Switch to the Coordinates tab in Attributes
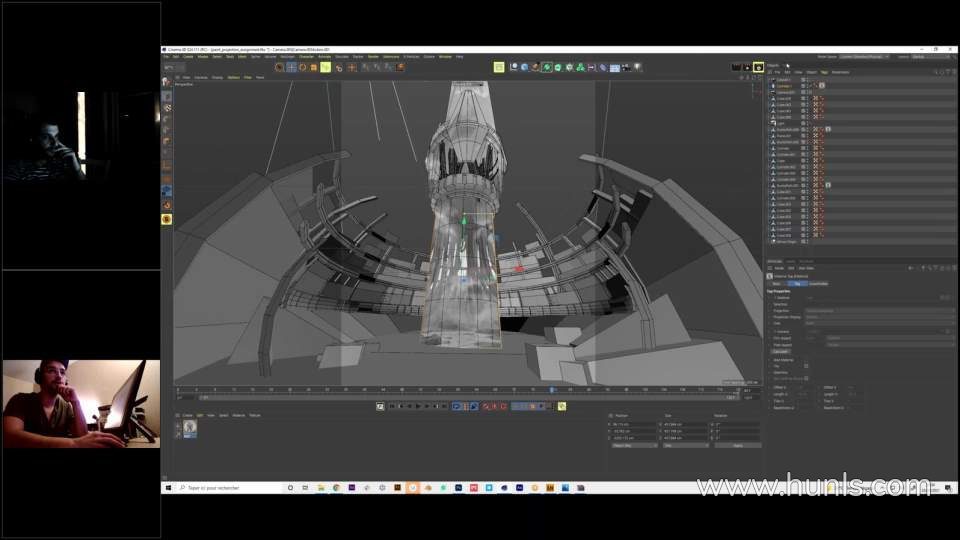The image size is (960, 540). point(818,284)
